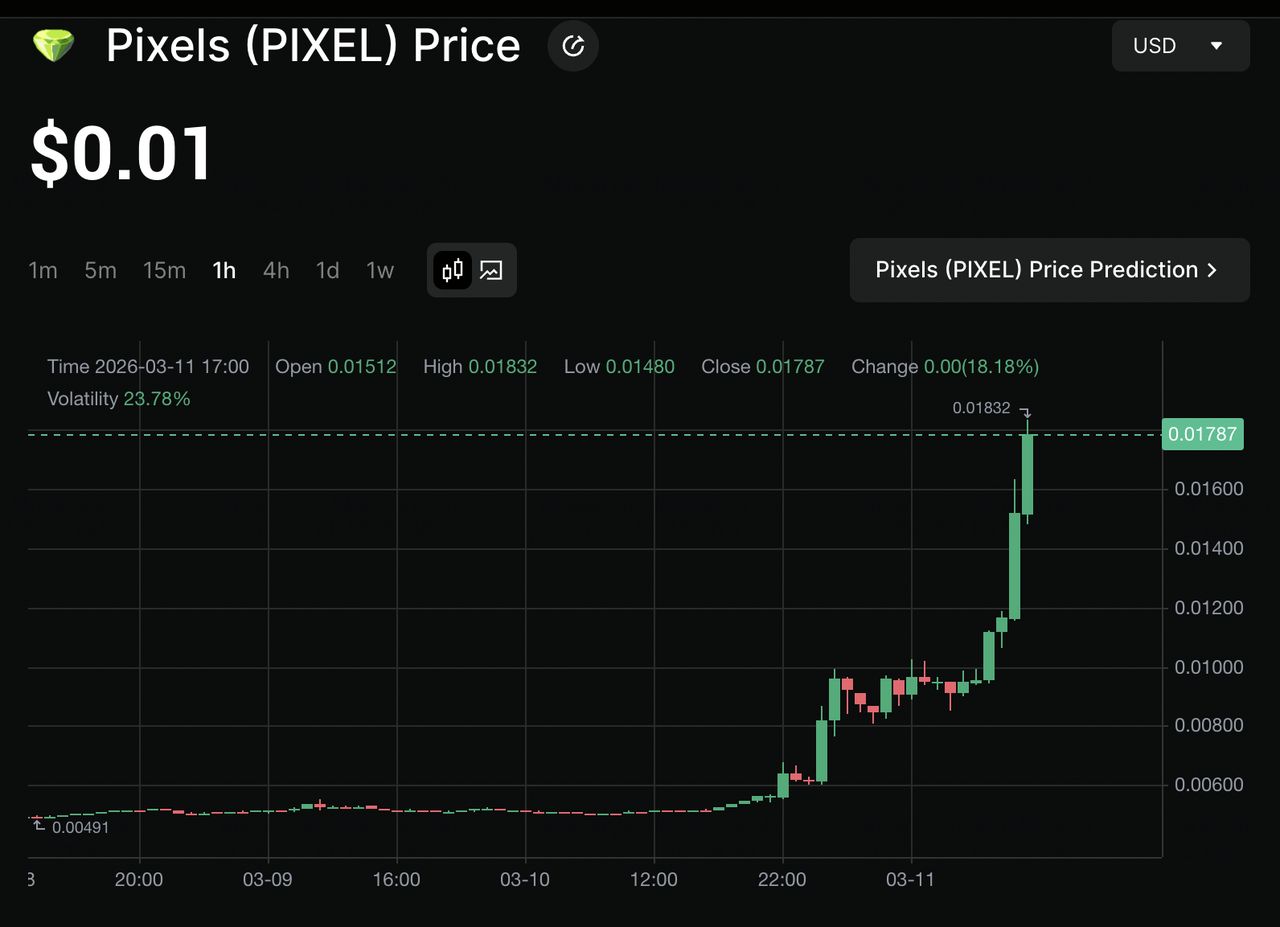Click the chevron on the Price Prediction button

coord(1212,270)
